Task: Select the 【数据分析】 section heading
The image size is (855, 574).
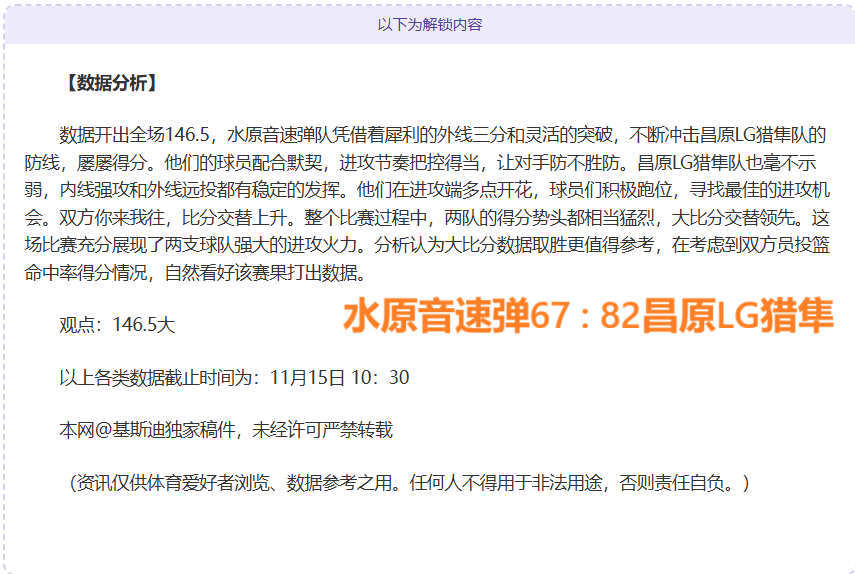Action: [x=109, y=84]
